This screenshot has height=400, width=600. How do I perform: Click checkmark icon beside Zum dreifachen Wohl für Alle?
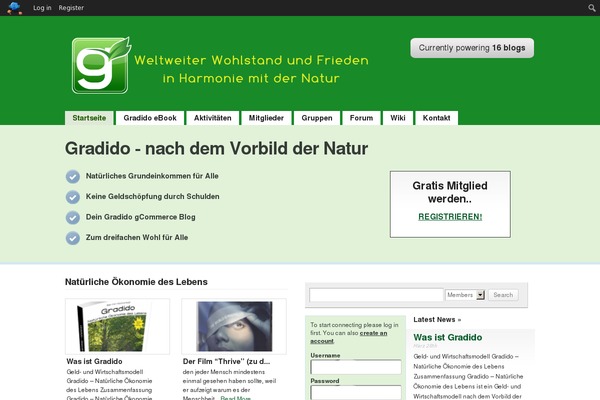pos(73,238)
